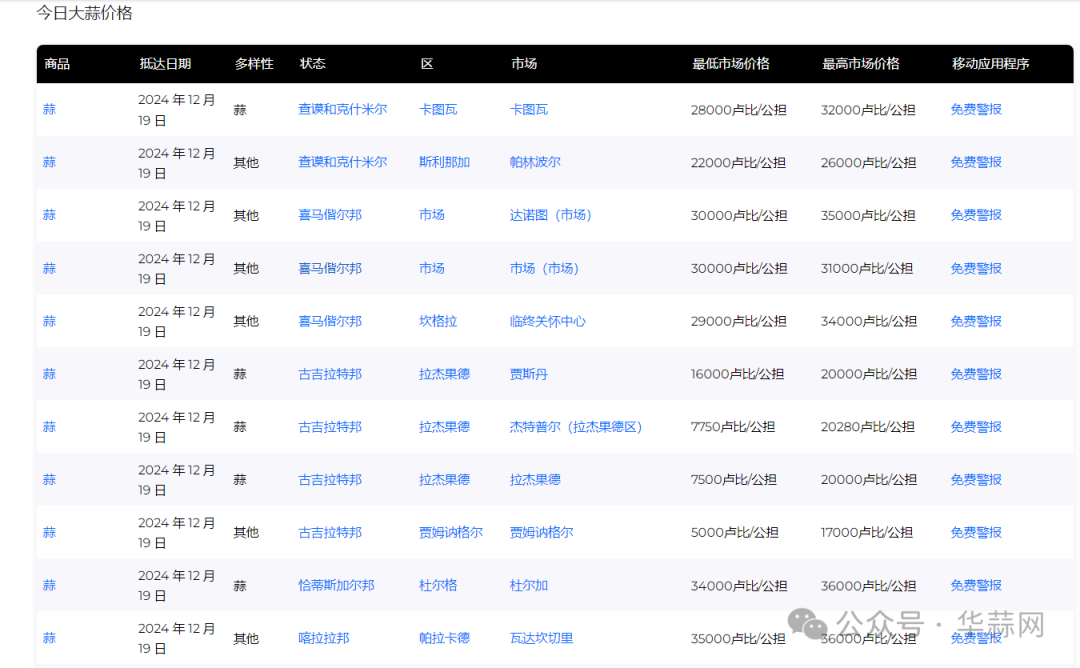
Task: Open the 杜尔加 market link
Action: (528, 585)
